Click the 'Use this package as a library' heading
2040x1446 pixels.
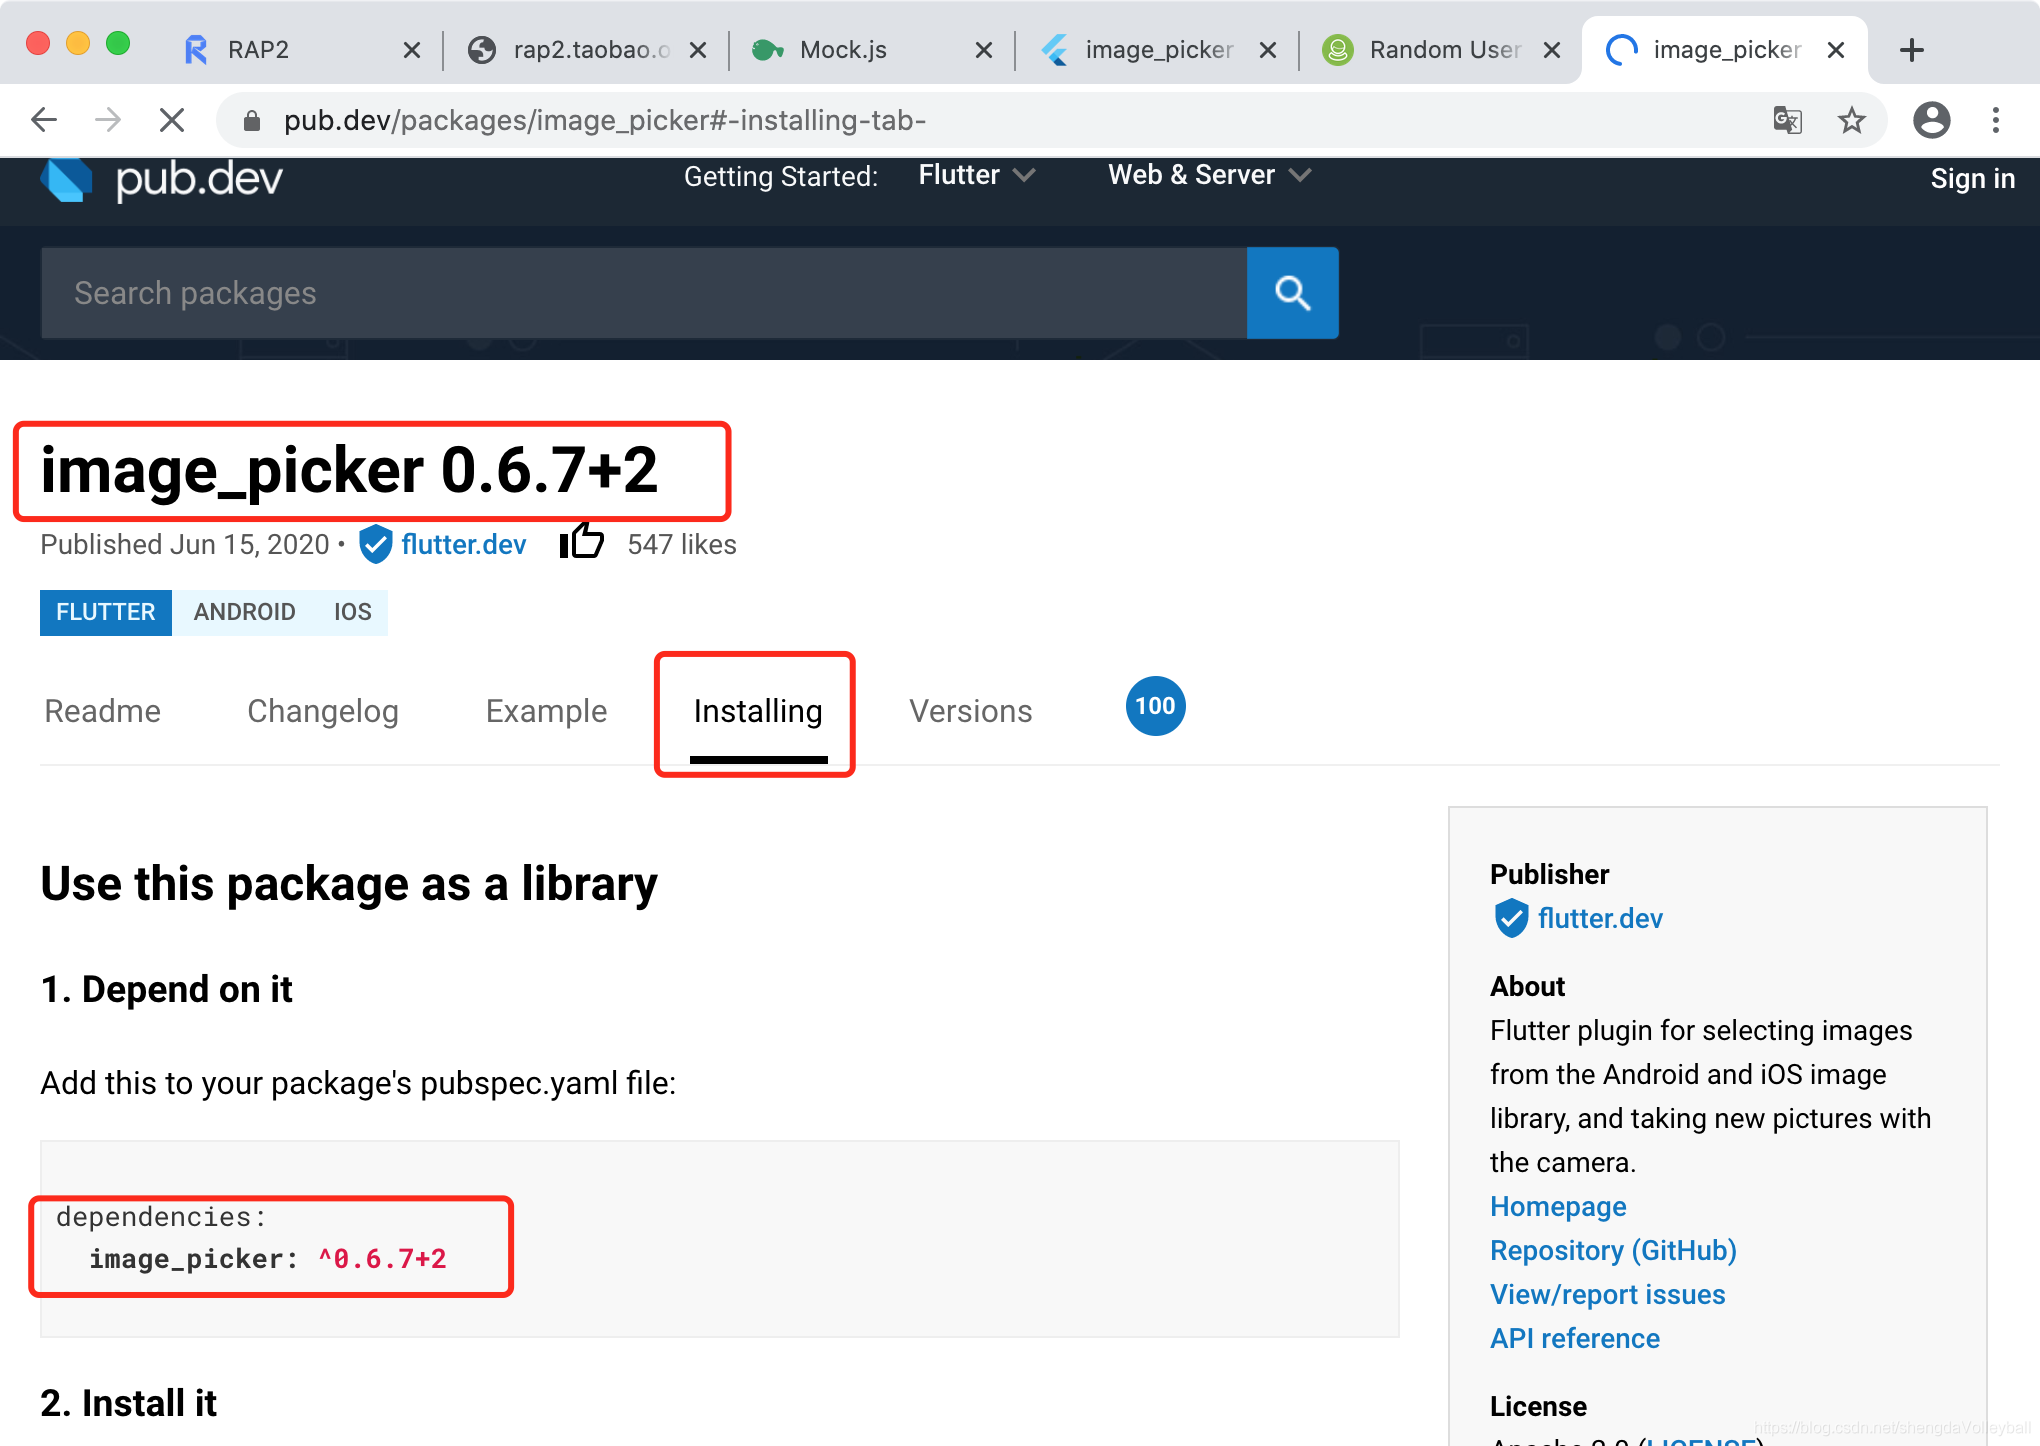(x=349, y=884)
